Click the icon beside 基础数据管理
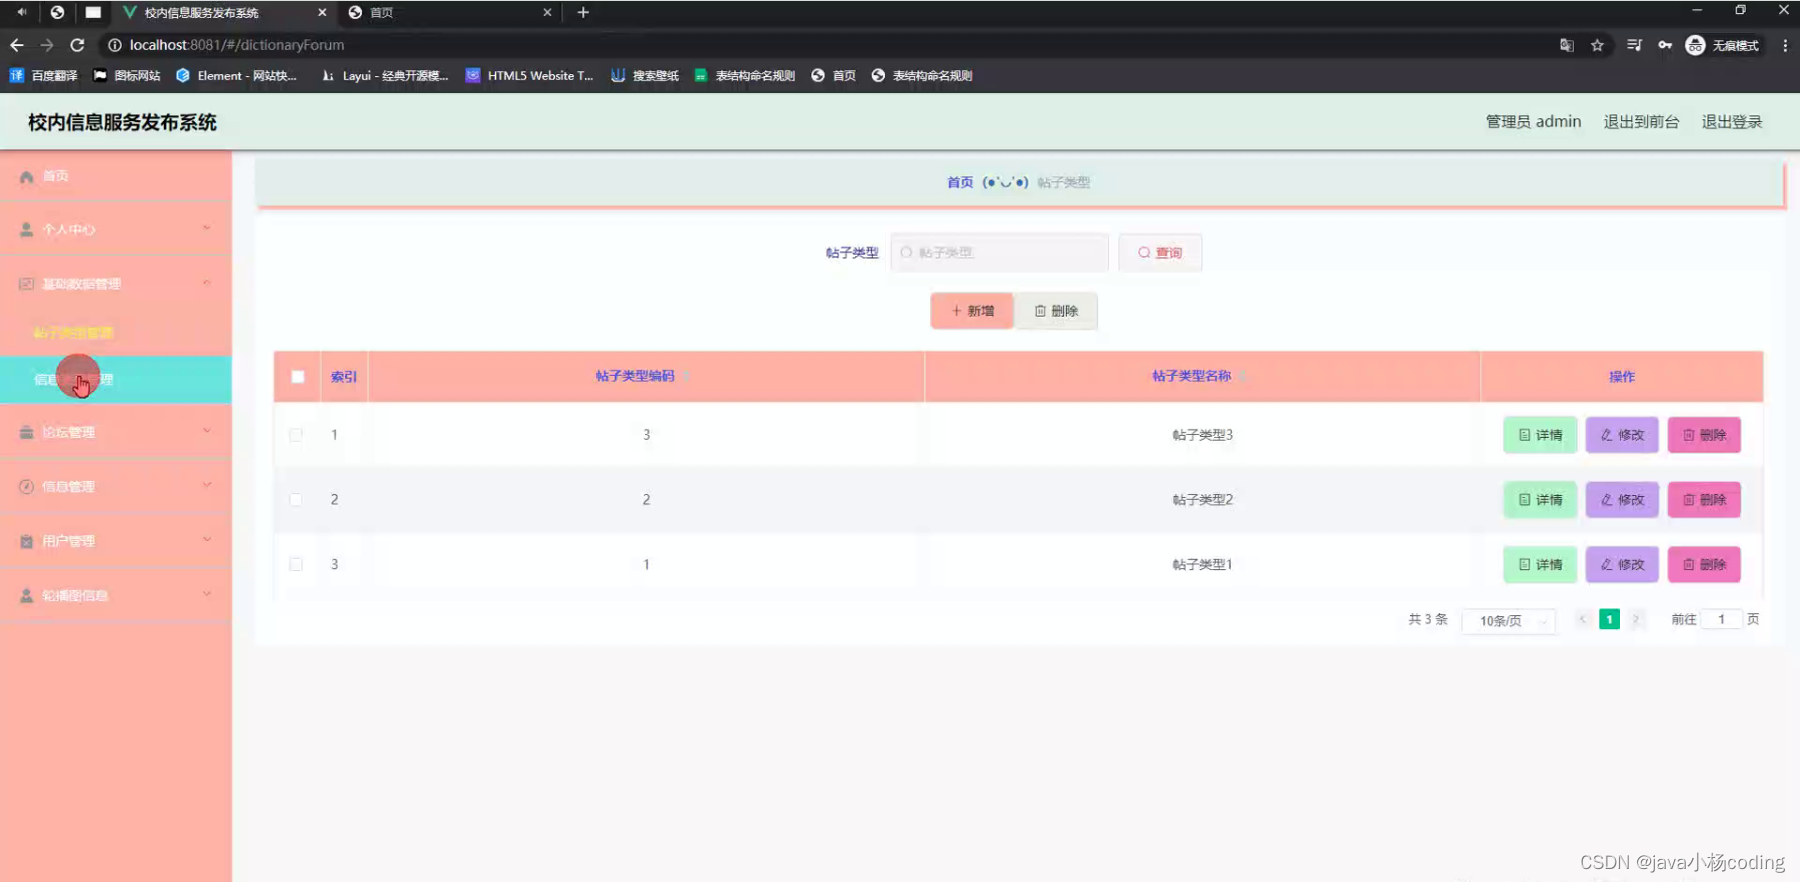Screen dimensions: 1800x882 click(x=27, y=284)
